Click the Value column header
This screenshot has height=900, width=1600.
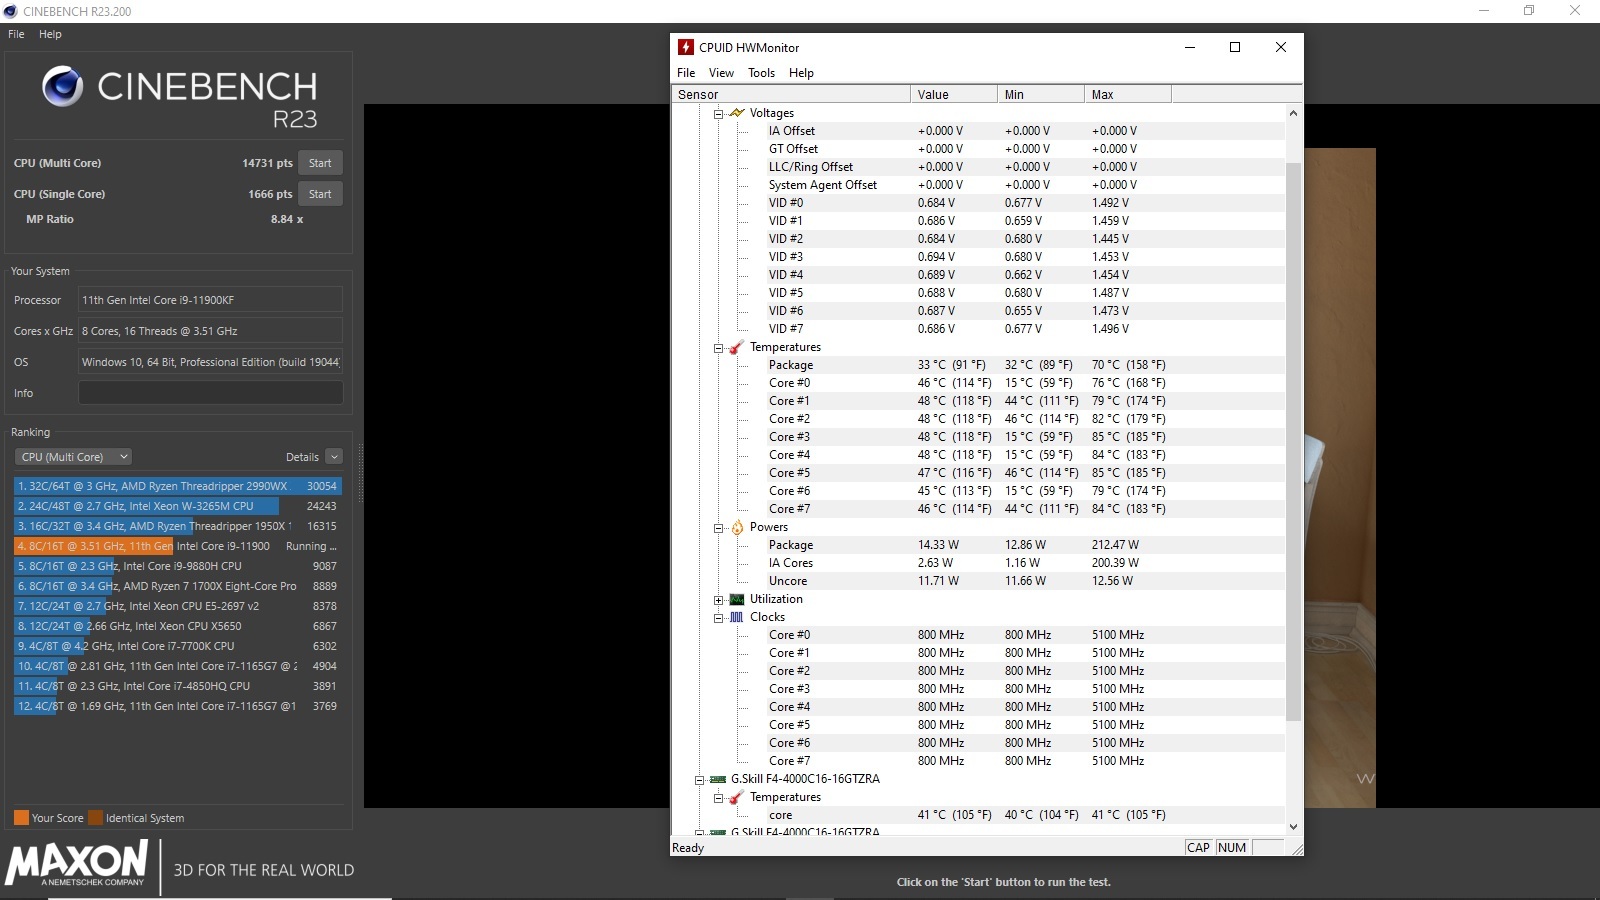click(x=954, y=94)
